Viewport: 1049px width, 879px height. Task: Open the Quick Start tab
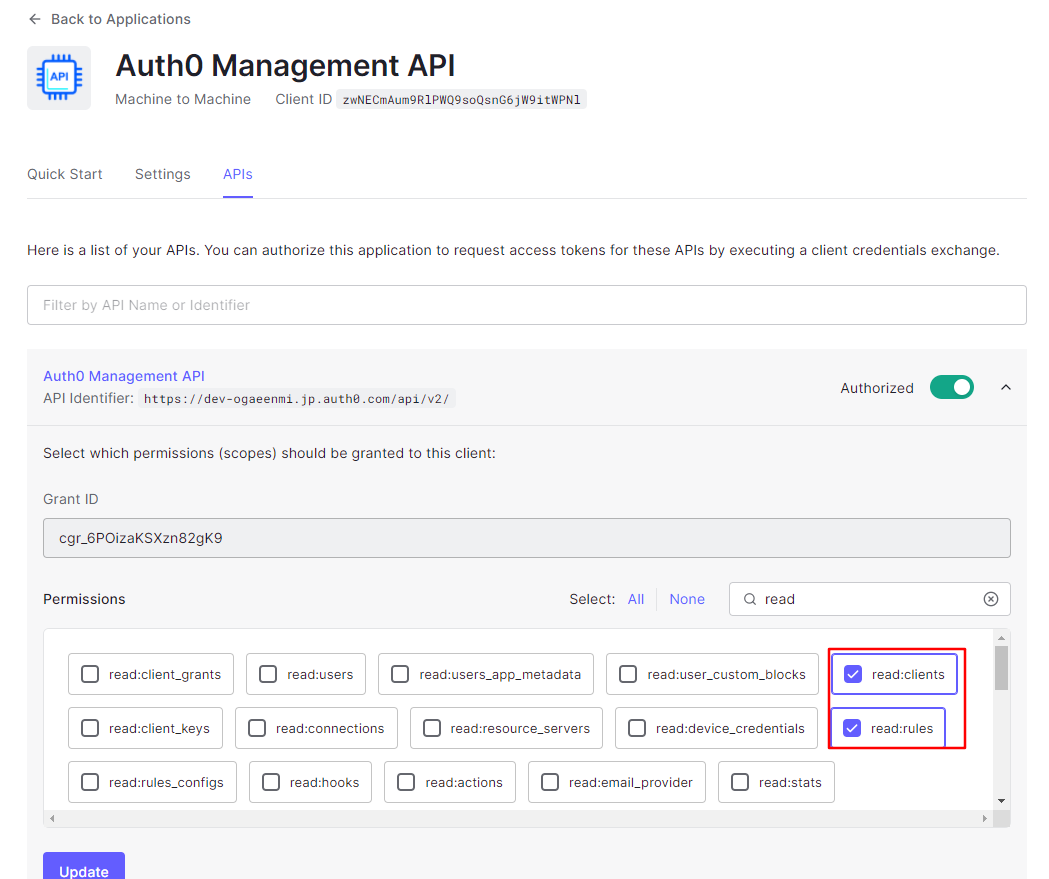pos(65,174)
